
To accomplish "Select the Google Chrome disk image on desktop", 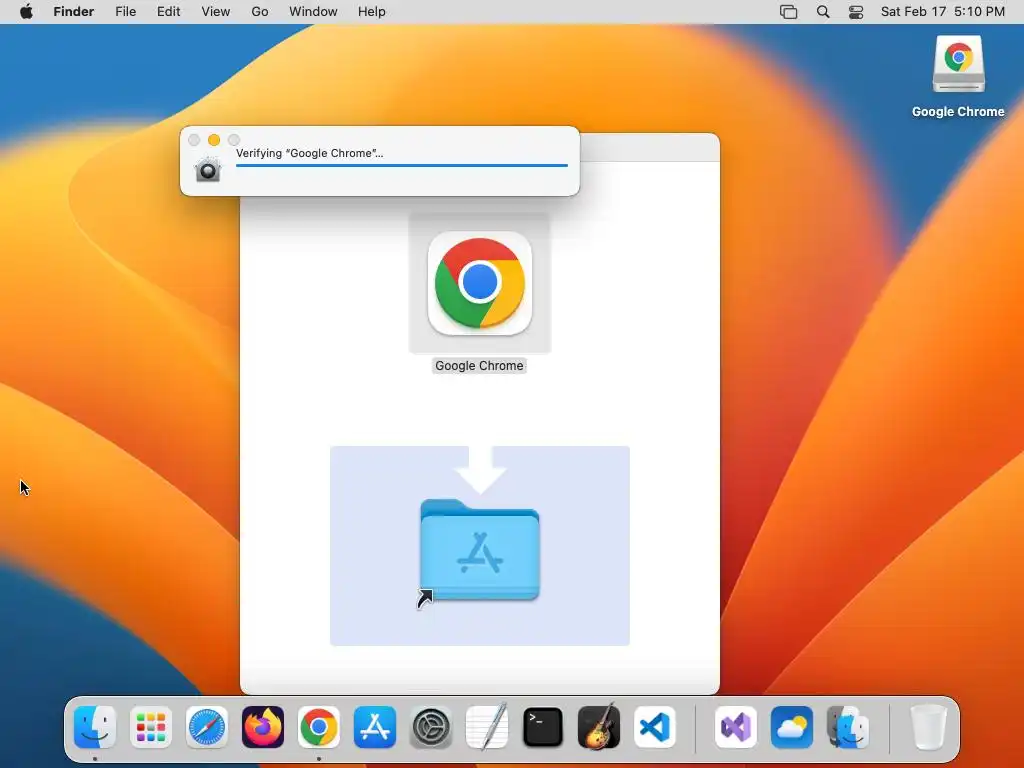I will coord(958,64).
